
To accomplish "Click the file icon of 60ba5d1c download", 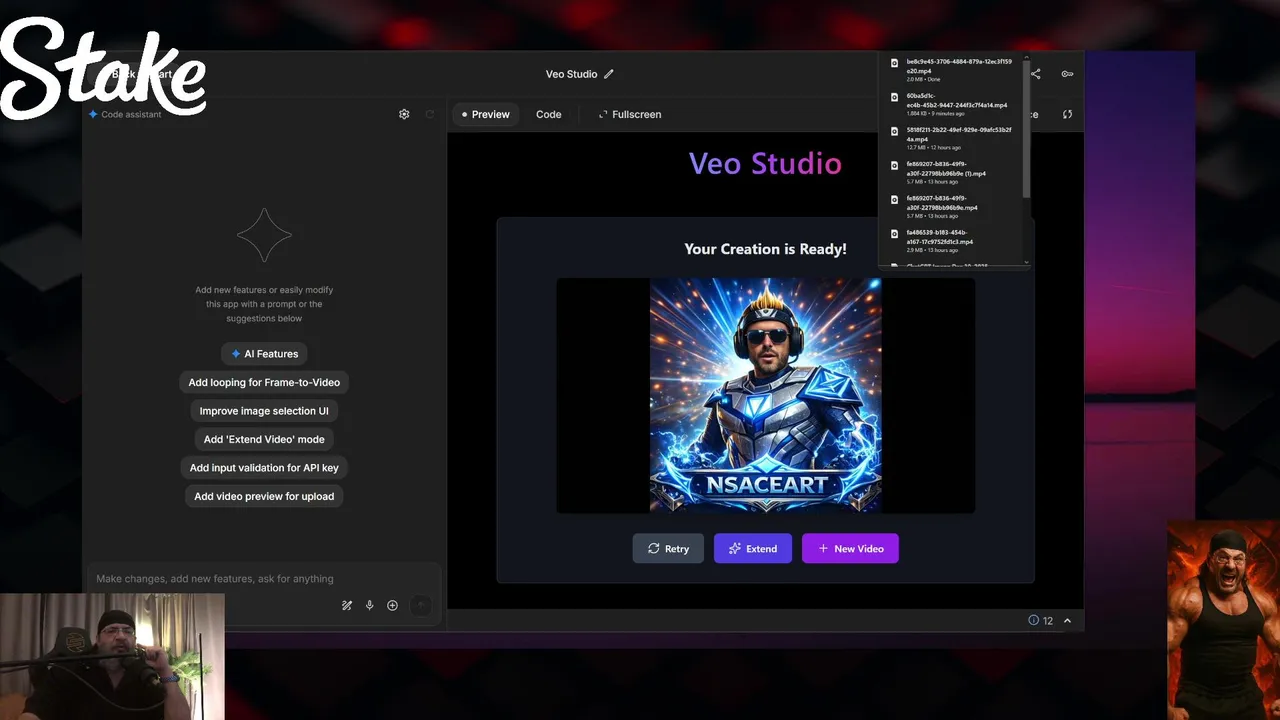I will (x=894, y=97).
